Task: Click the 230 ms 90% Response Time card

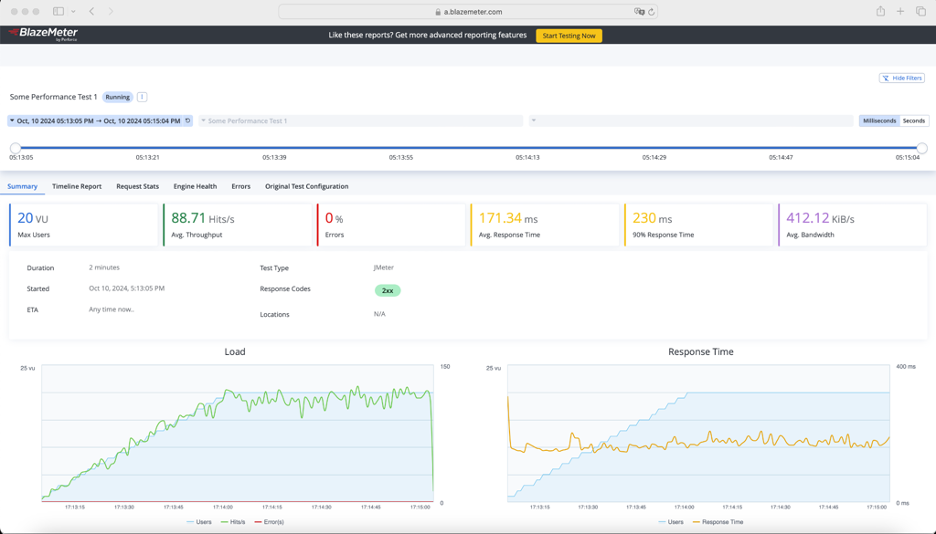Action: pos(698,225)
